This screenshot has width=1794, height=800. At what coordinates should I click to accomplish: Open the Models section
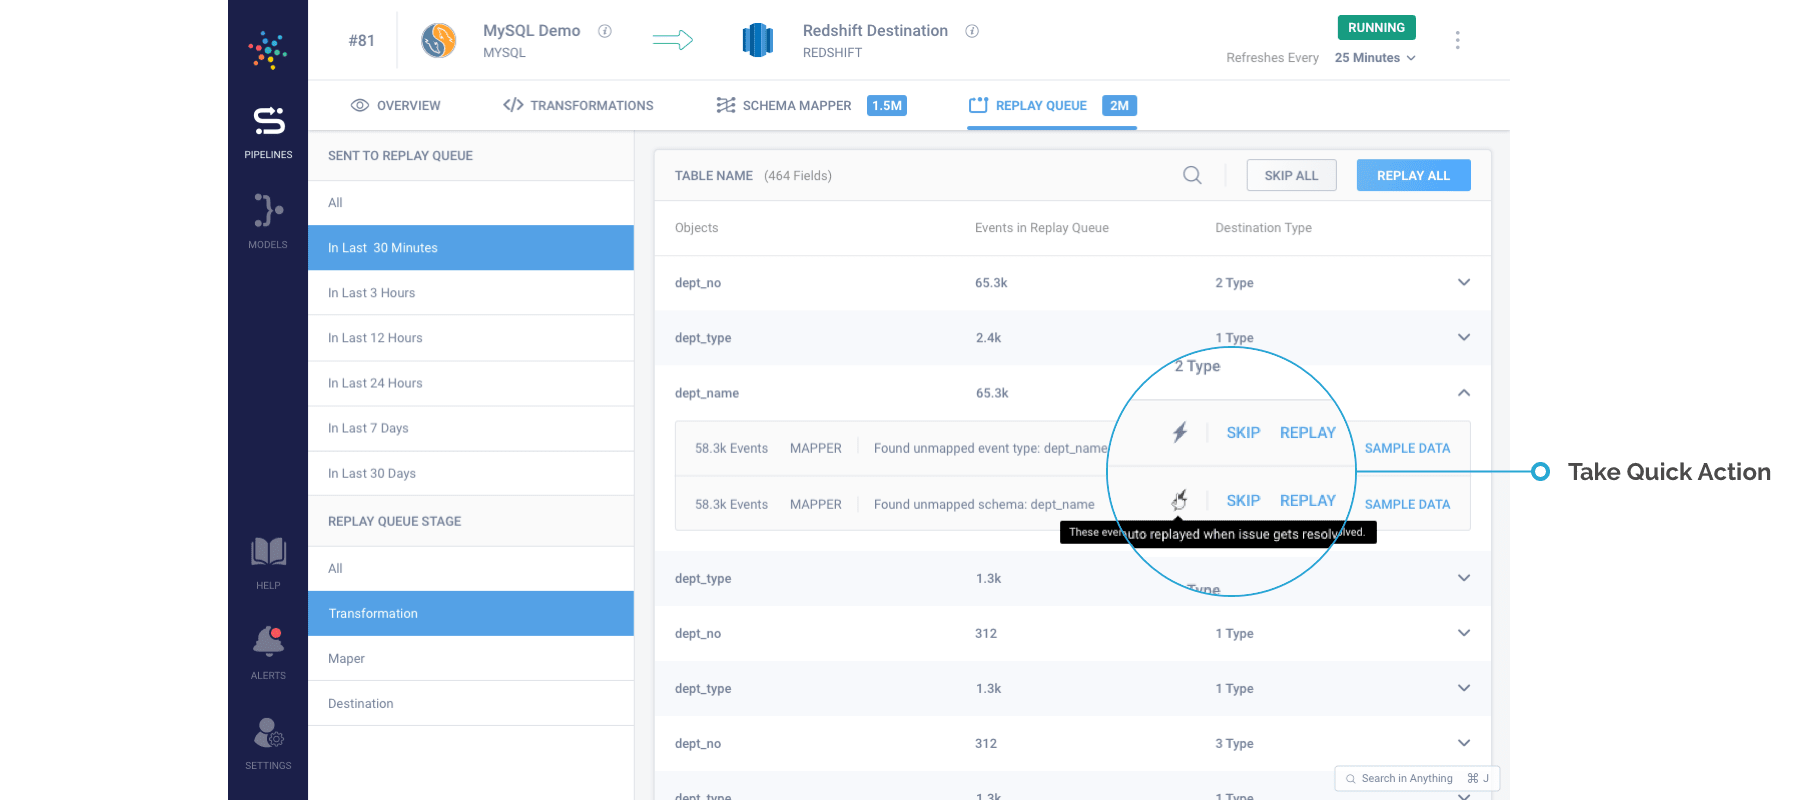point(268,221)
